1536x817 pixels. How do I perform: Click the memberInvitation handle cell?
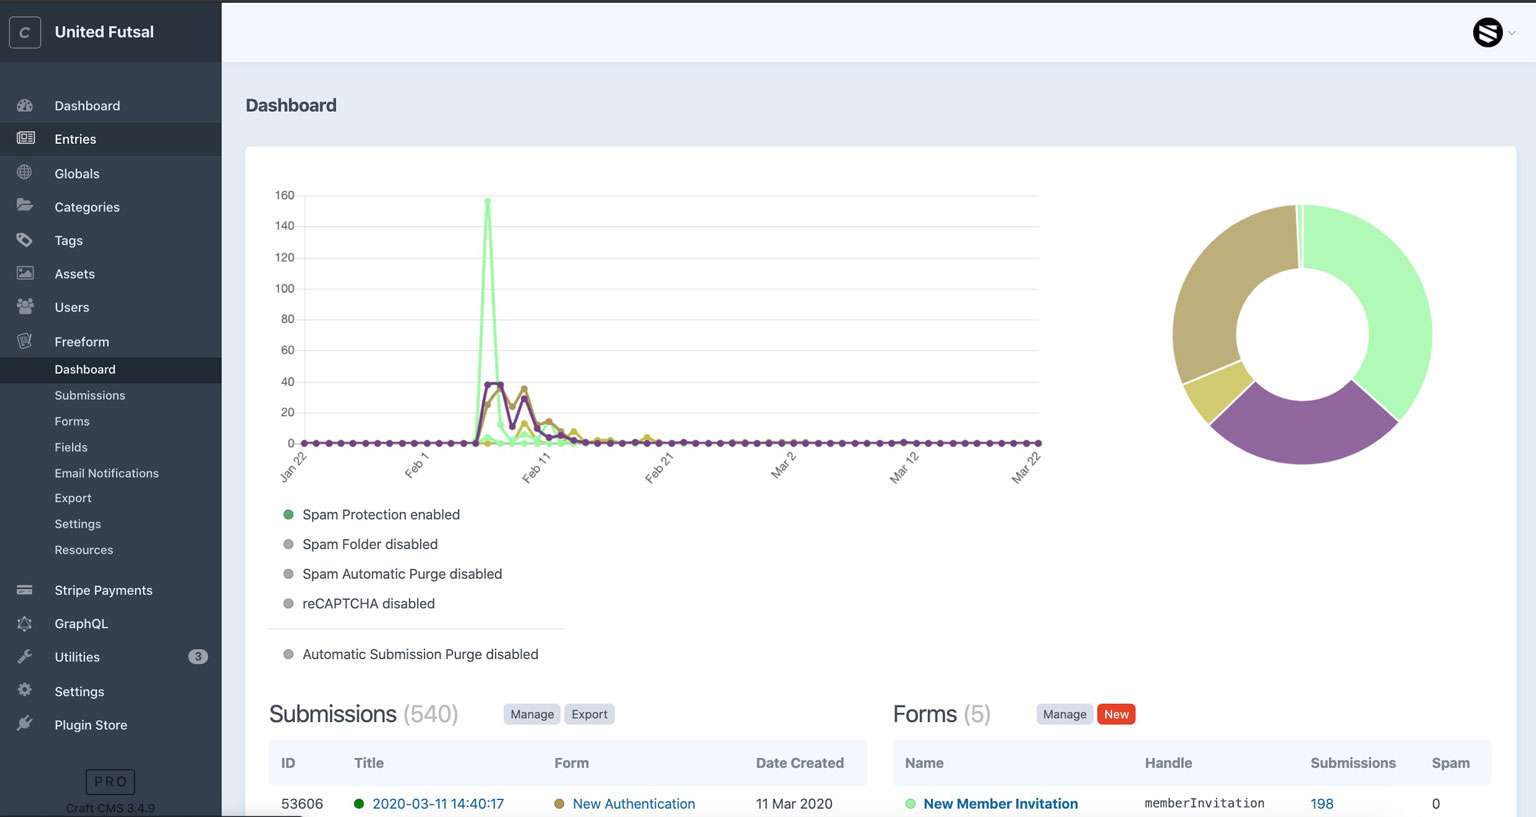tap(1204, 803)
